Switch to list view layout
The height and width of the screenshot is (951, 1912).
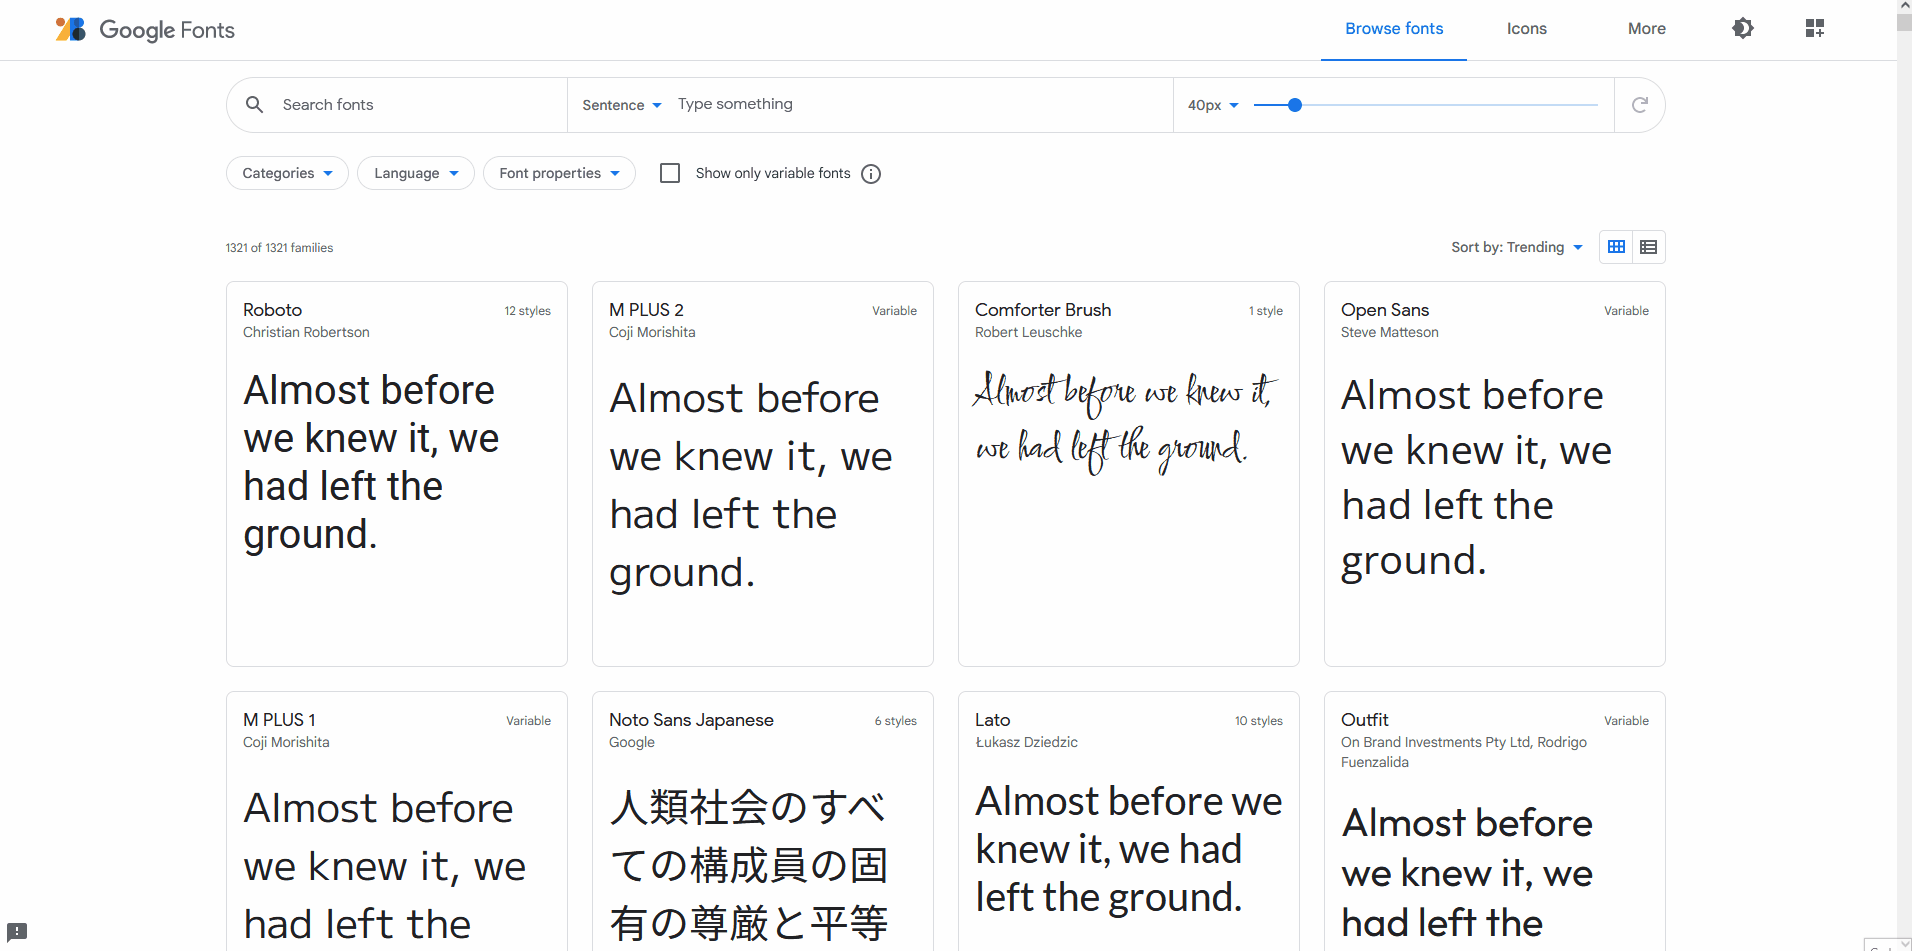[x=1649, y=246]
